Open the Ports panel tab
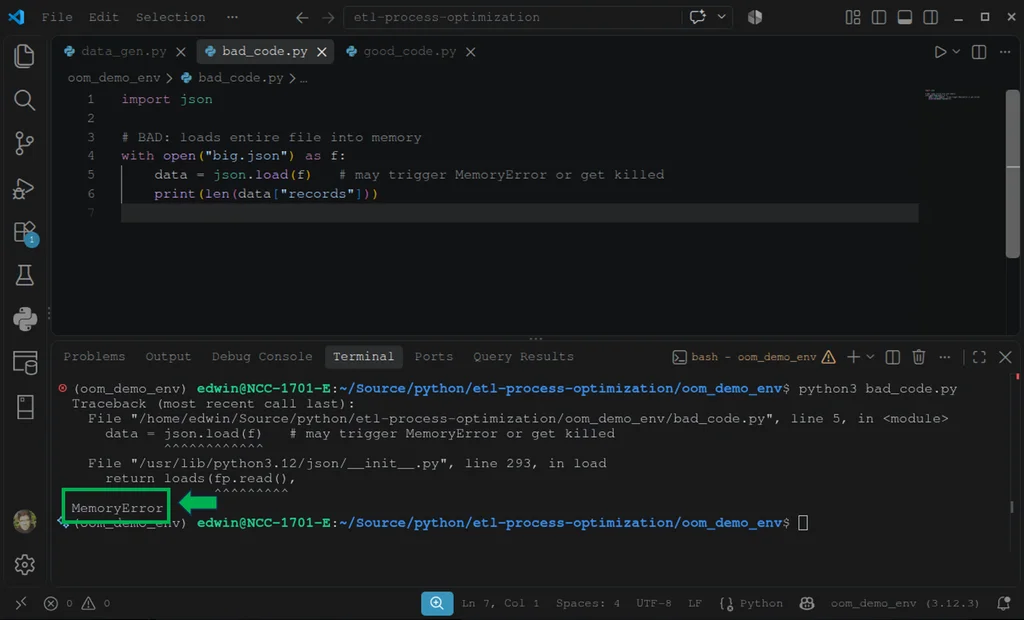The width and height of the screenshot is (1024, 620). pyautogui.click(x=434, y=357)
